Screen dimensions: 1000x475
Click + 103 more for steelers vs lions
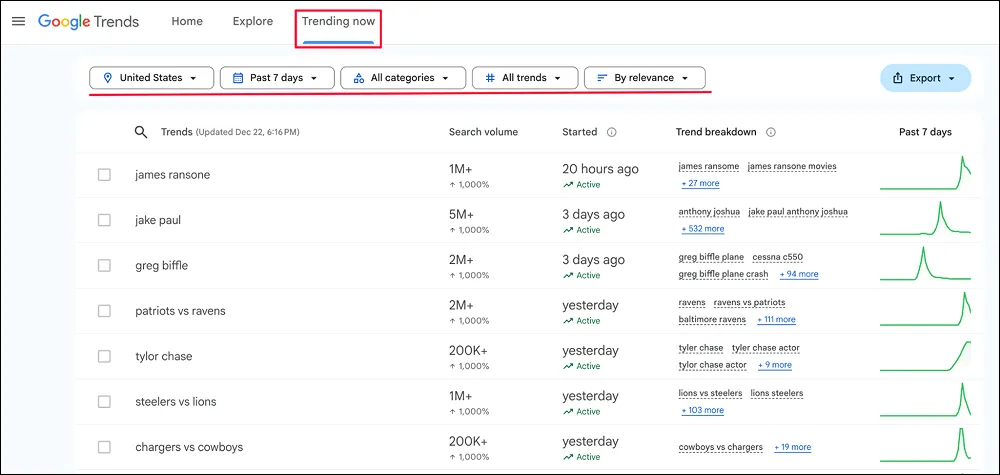tap(703, 411)
